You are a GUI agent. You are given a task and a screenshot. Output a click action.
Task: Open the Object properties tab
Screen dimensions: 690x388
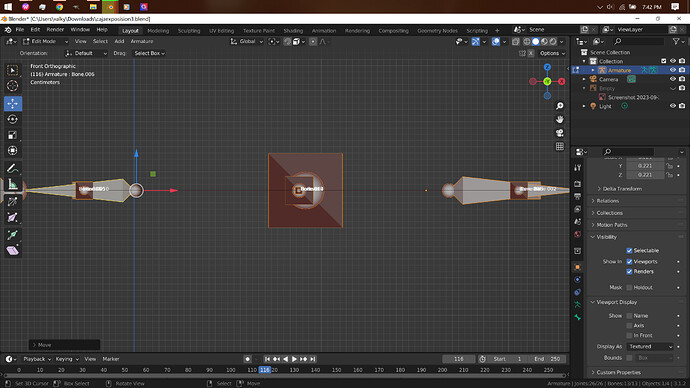click(x=578, y=267)
